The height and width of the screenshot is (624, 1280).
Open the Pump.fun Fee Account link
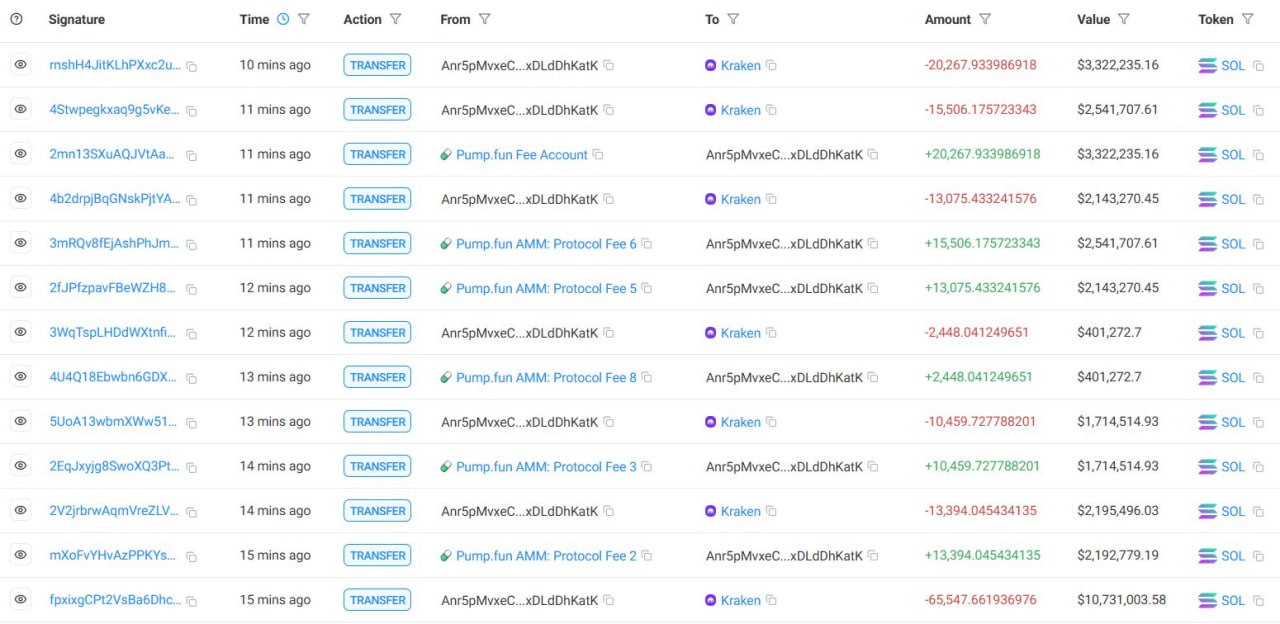pyautogui.click(x=522, y=154)
